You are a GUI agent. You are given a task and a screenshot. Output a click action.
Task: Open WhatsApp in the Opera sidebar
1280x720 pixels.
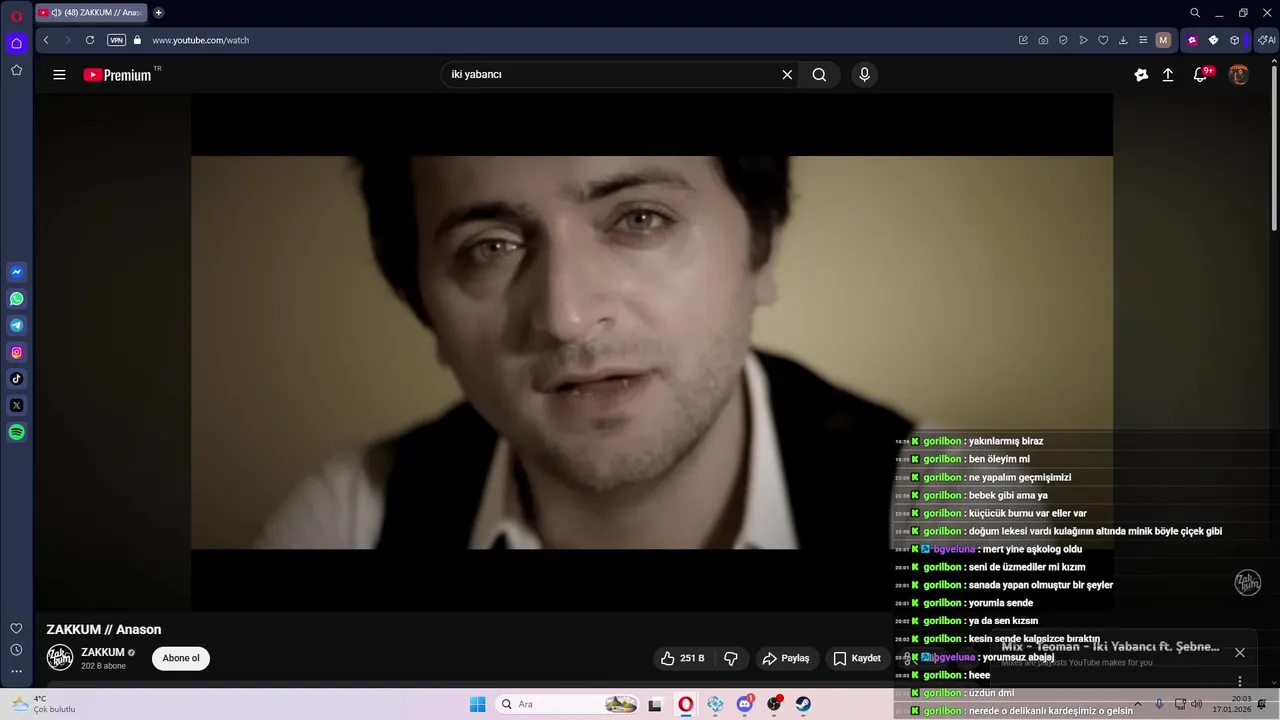pos(17,299)
